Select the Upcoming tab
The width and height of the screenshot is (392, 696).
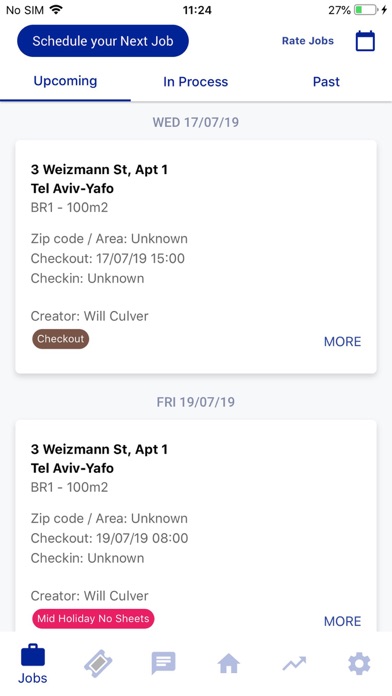[65, 81]
